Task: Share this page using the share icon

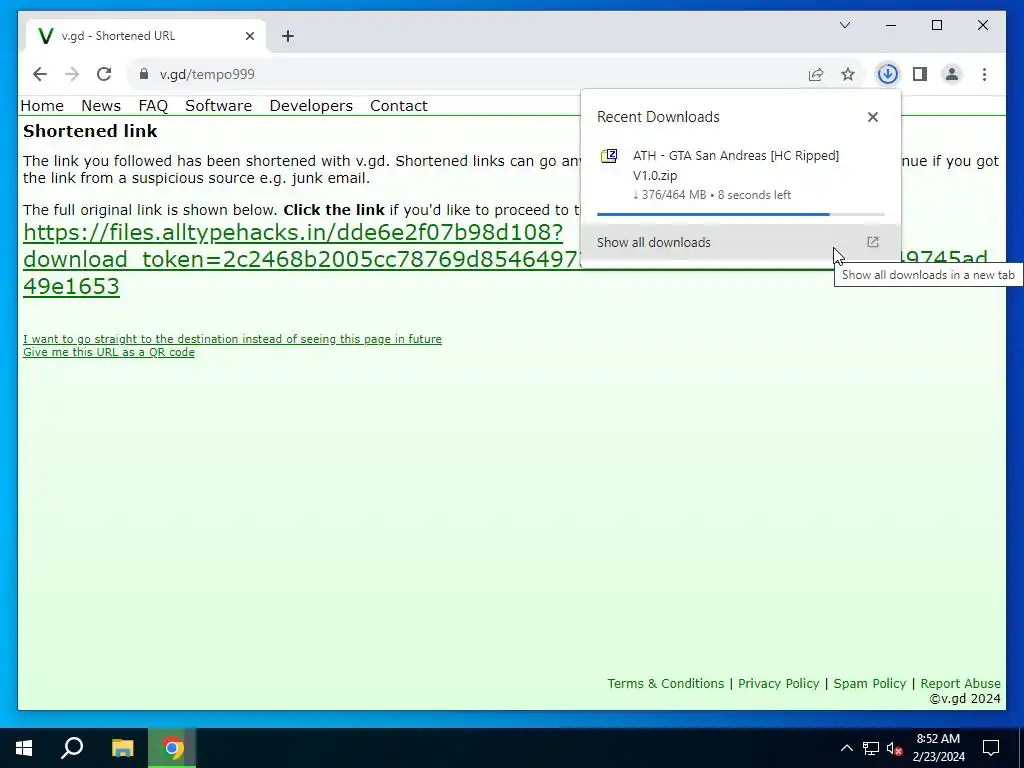Action: [816, 74]
